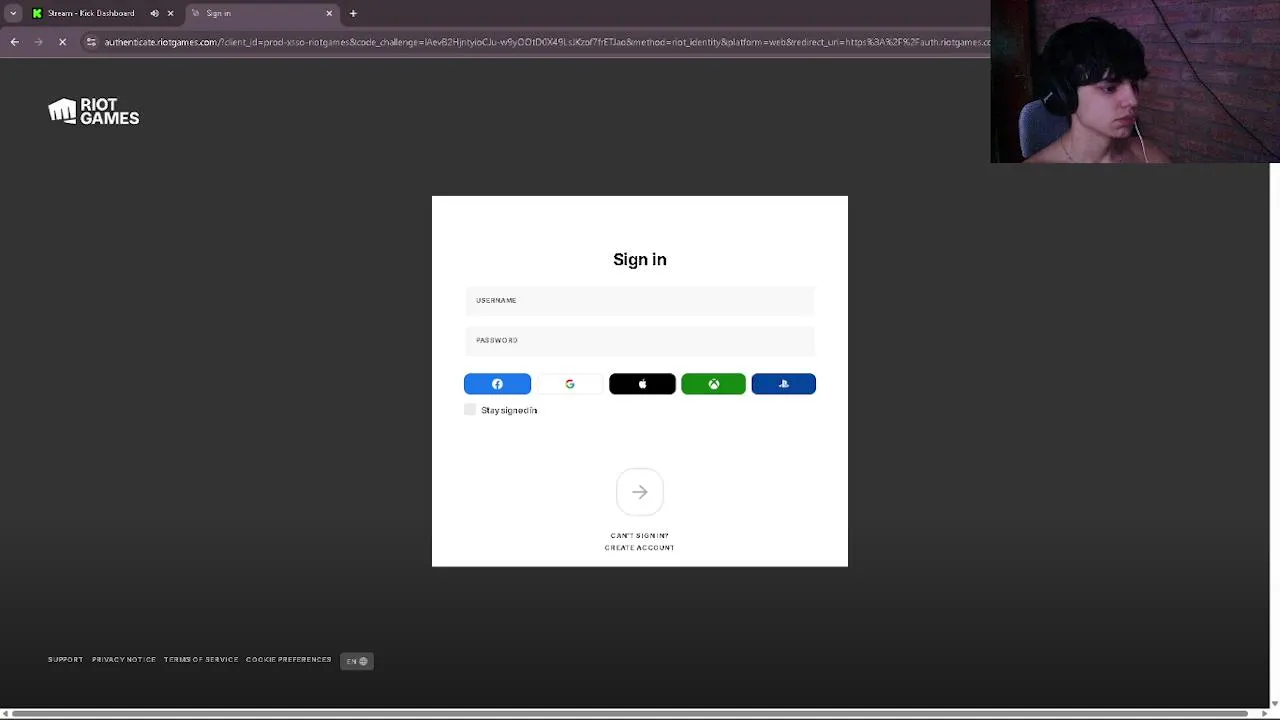Open EN language selector
This screenshot has height=720, width=1280.
point(357,661)
